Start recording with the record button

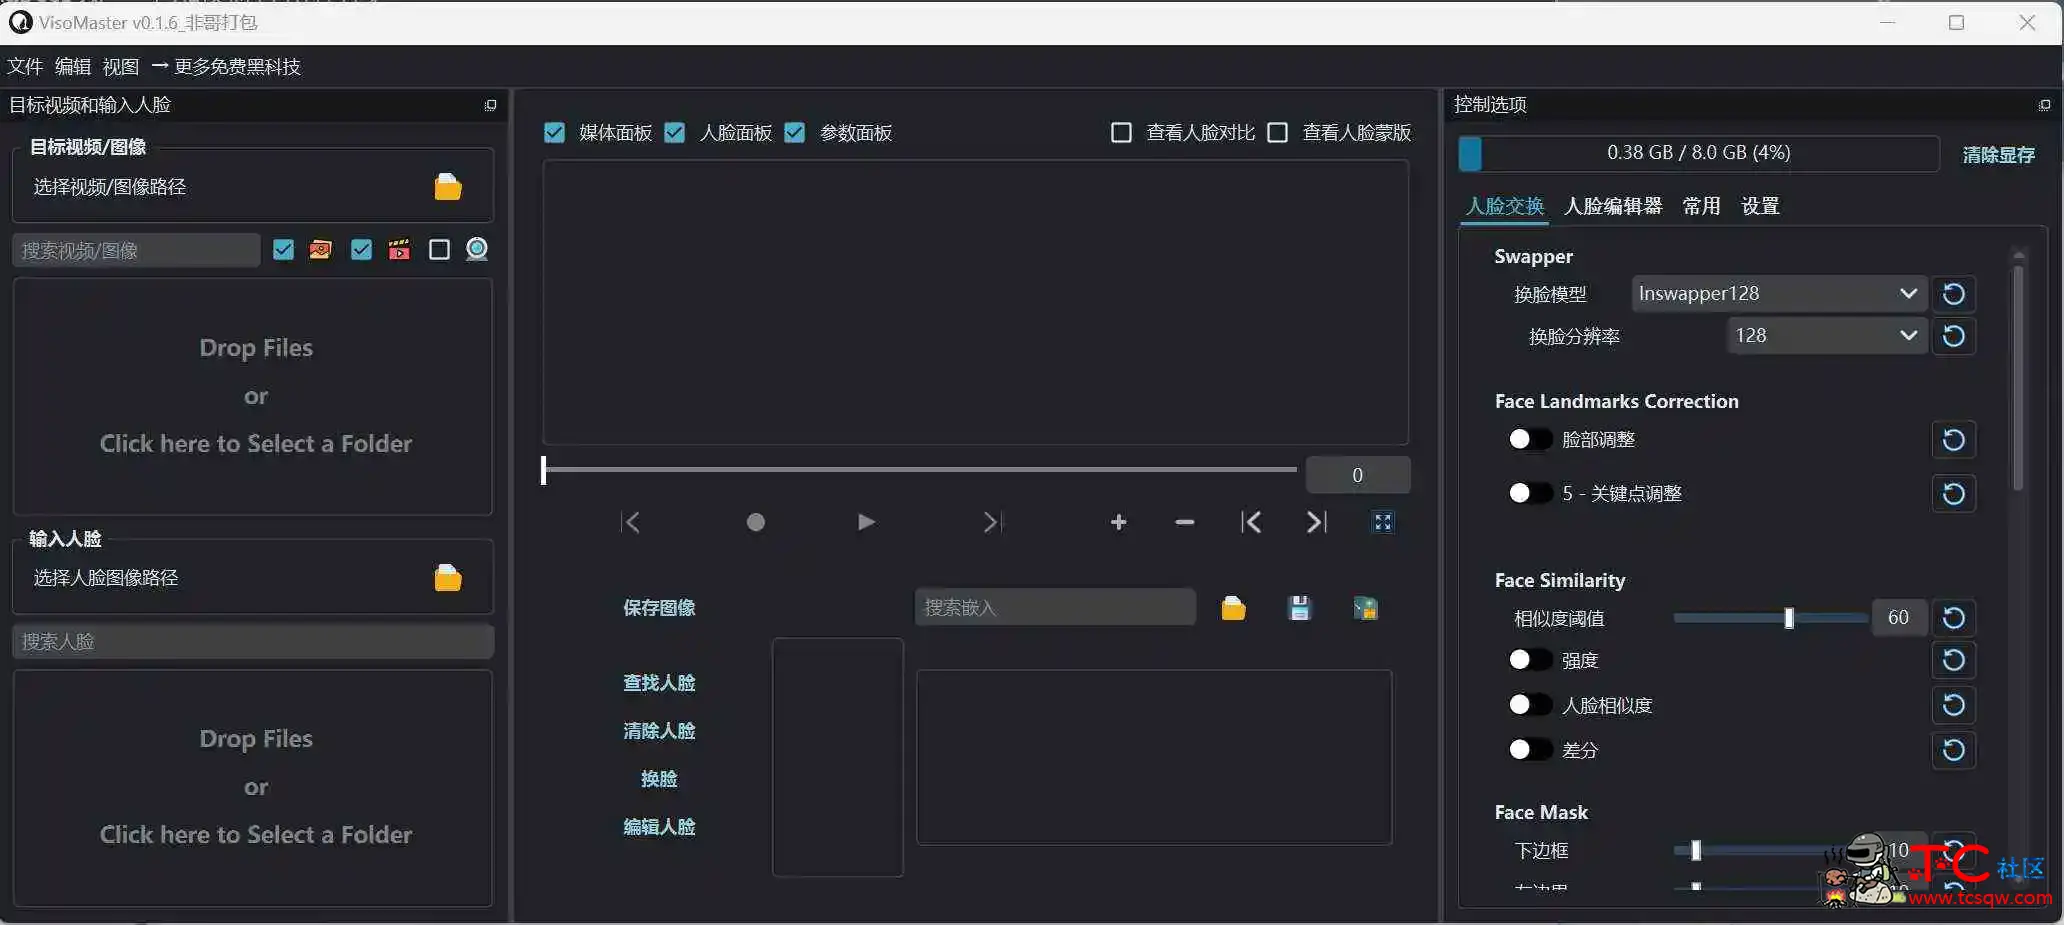(x=756, y=522)
